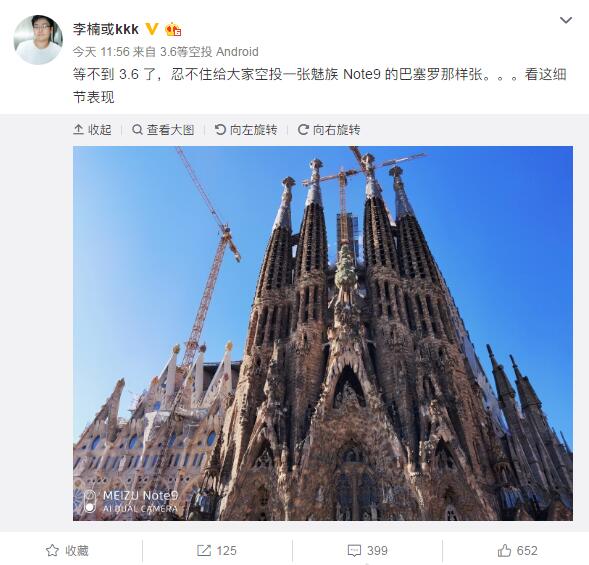Open the post options chevron menu
The height and width of the screenshot is (565, 589).
point(566,20)
